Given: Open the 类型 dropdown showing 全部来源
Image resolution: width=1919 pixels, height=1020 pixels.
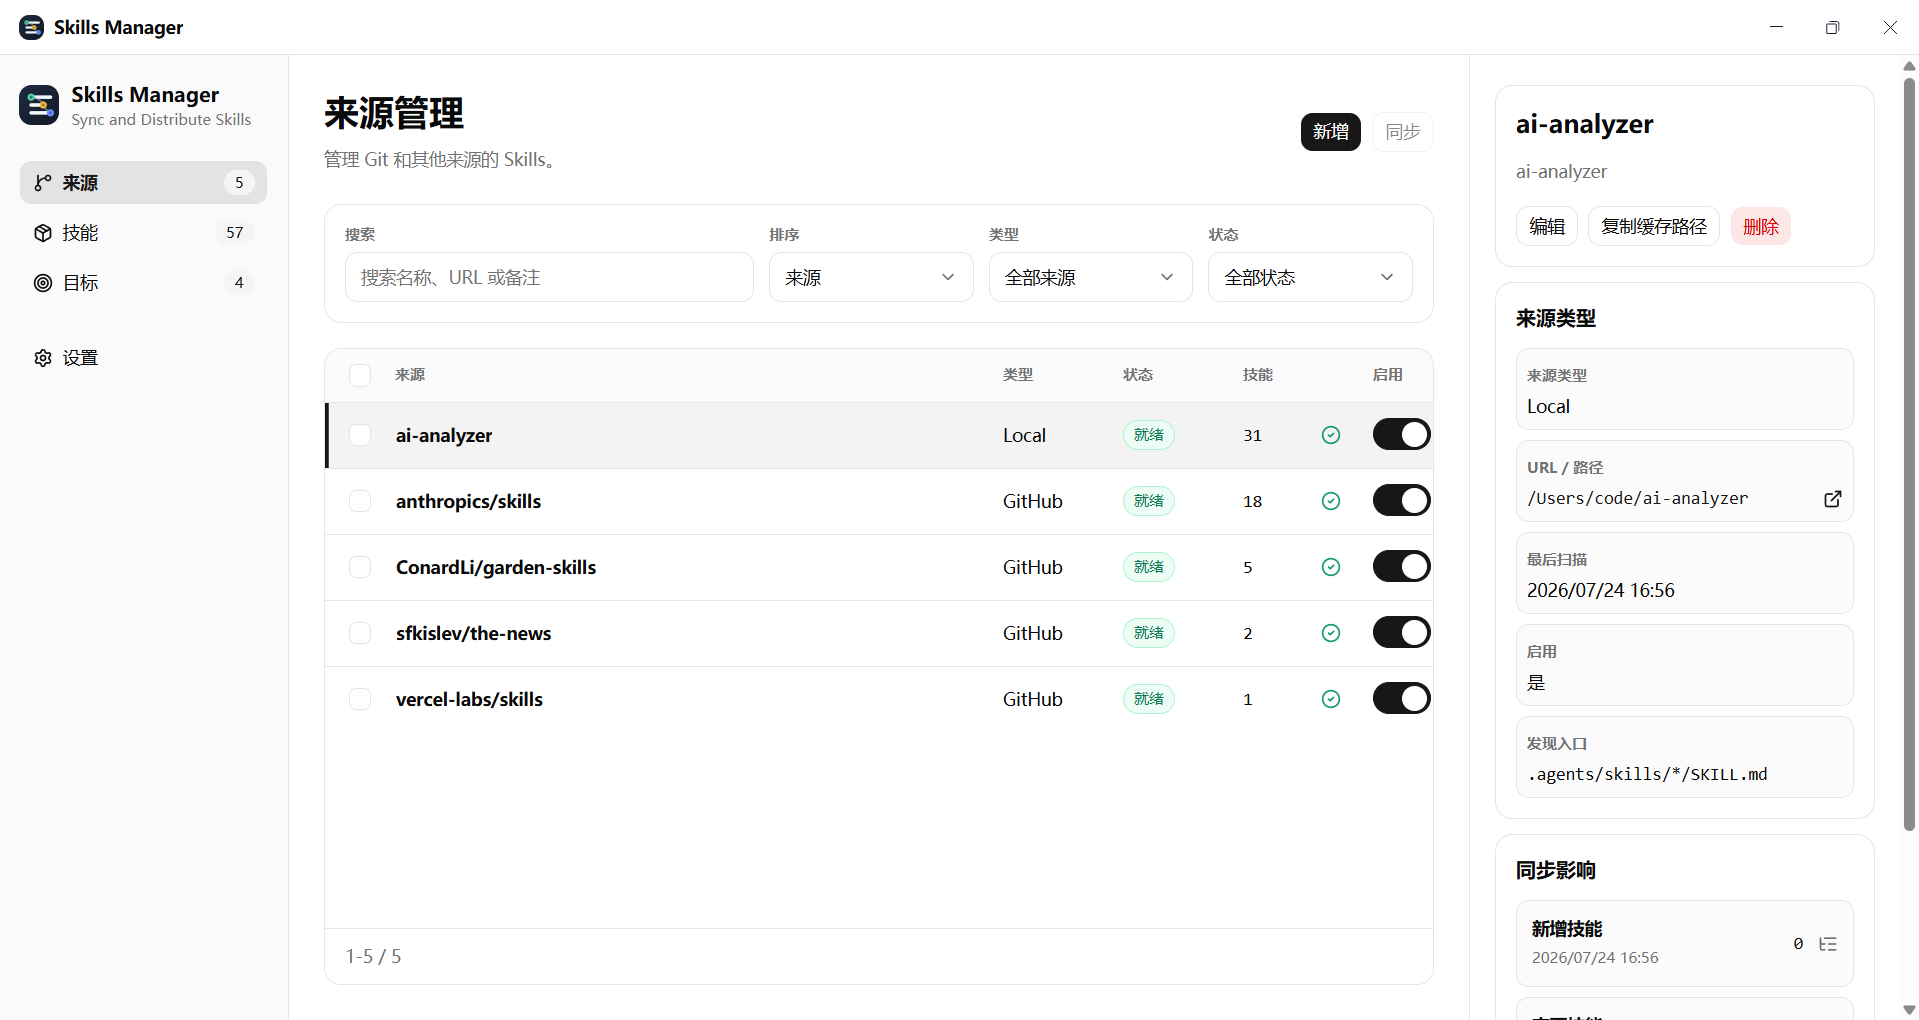Looking at the screenshot, I should pos(1090,277).
